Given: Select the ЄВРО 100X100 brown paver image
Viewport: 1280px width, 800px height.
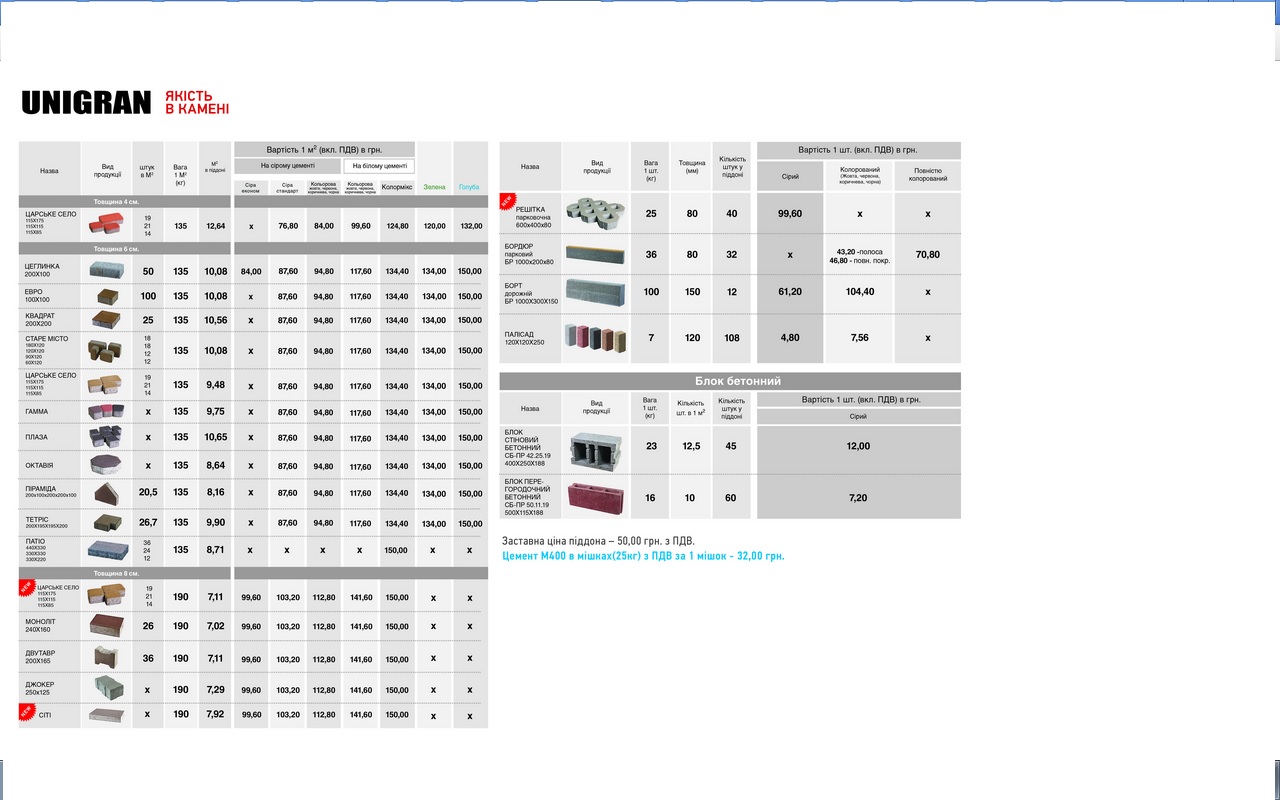Looking at the screenshot, I should pyautogui.click(x=107, y=296).
